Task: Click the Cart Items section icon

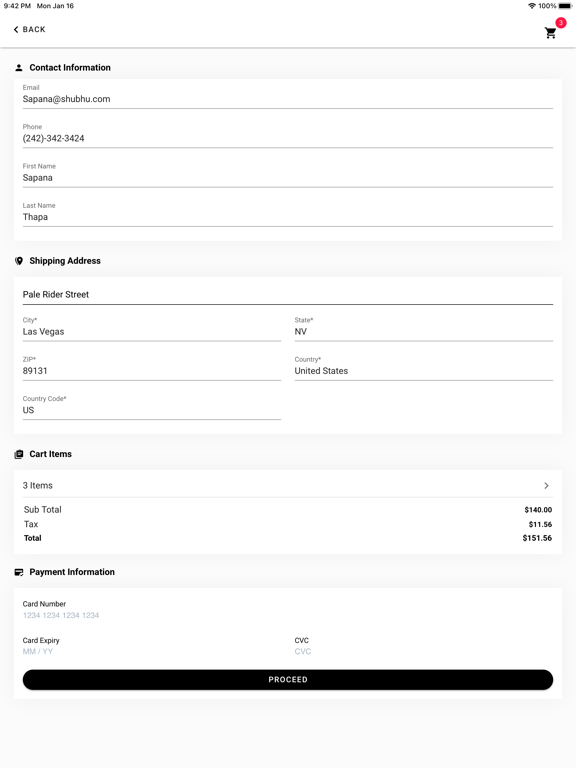Action: point(19,454)
